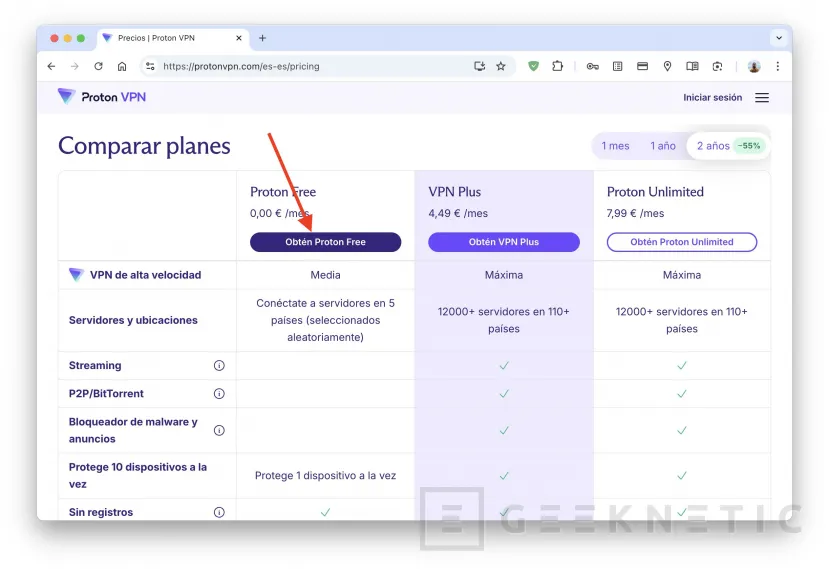Click the Proton Unlimited plan title
Screen dimensions: 829x569
click(655, 192)
